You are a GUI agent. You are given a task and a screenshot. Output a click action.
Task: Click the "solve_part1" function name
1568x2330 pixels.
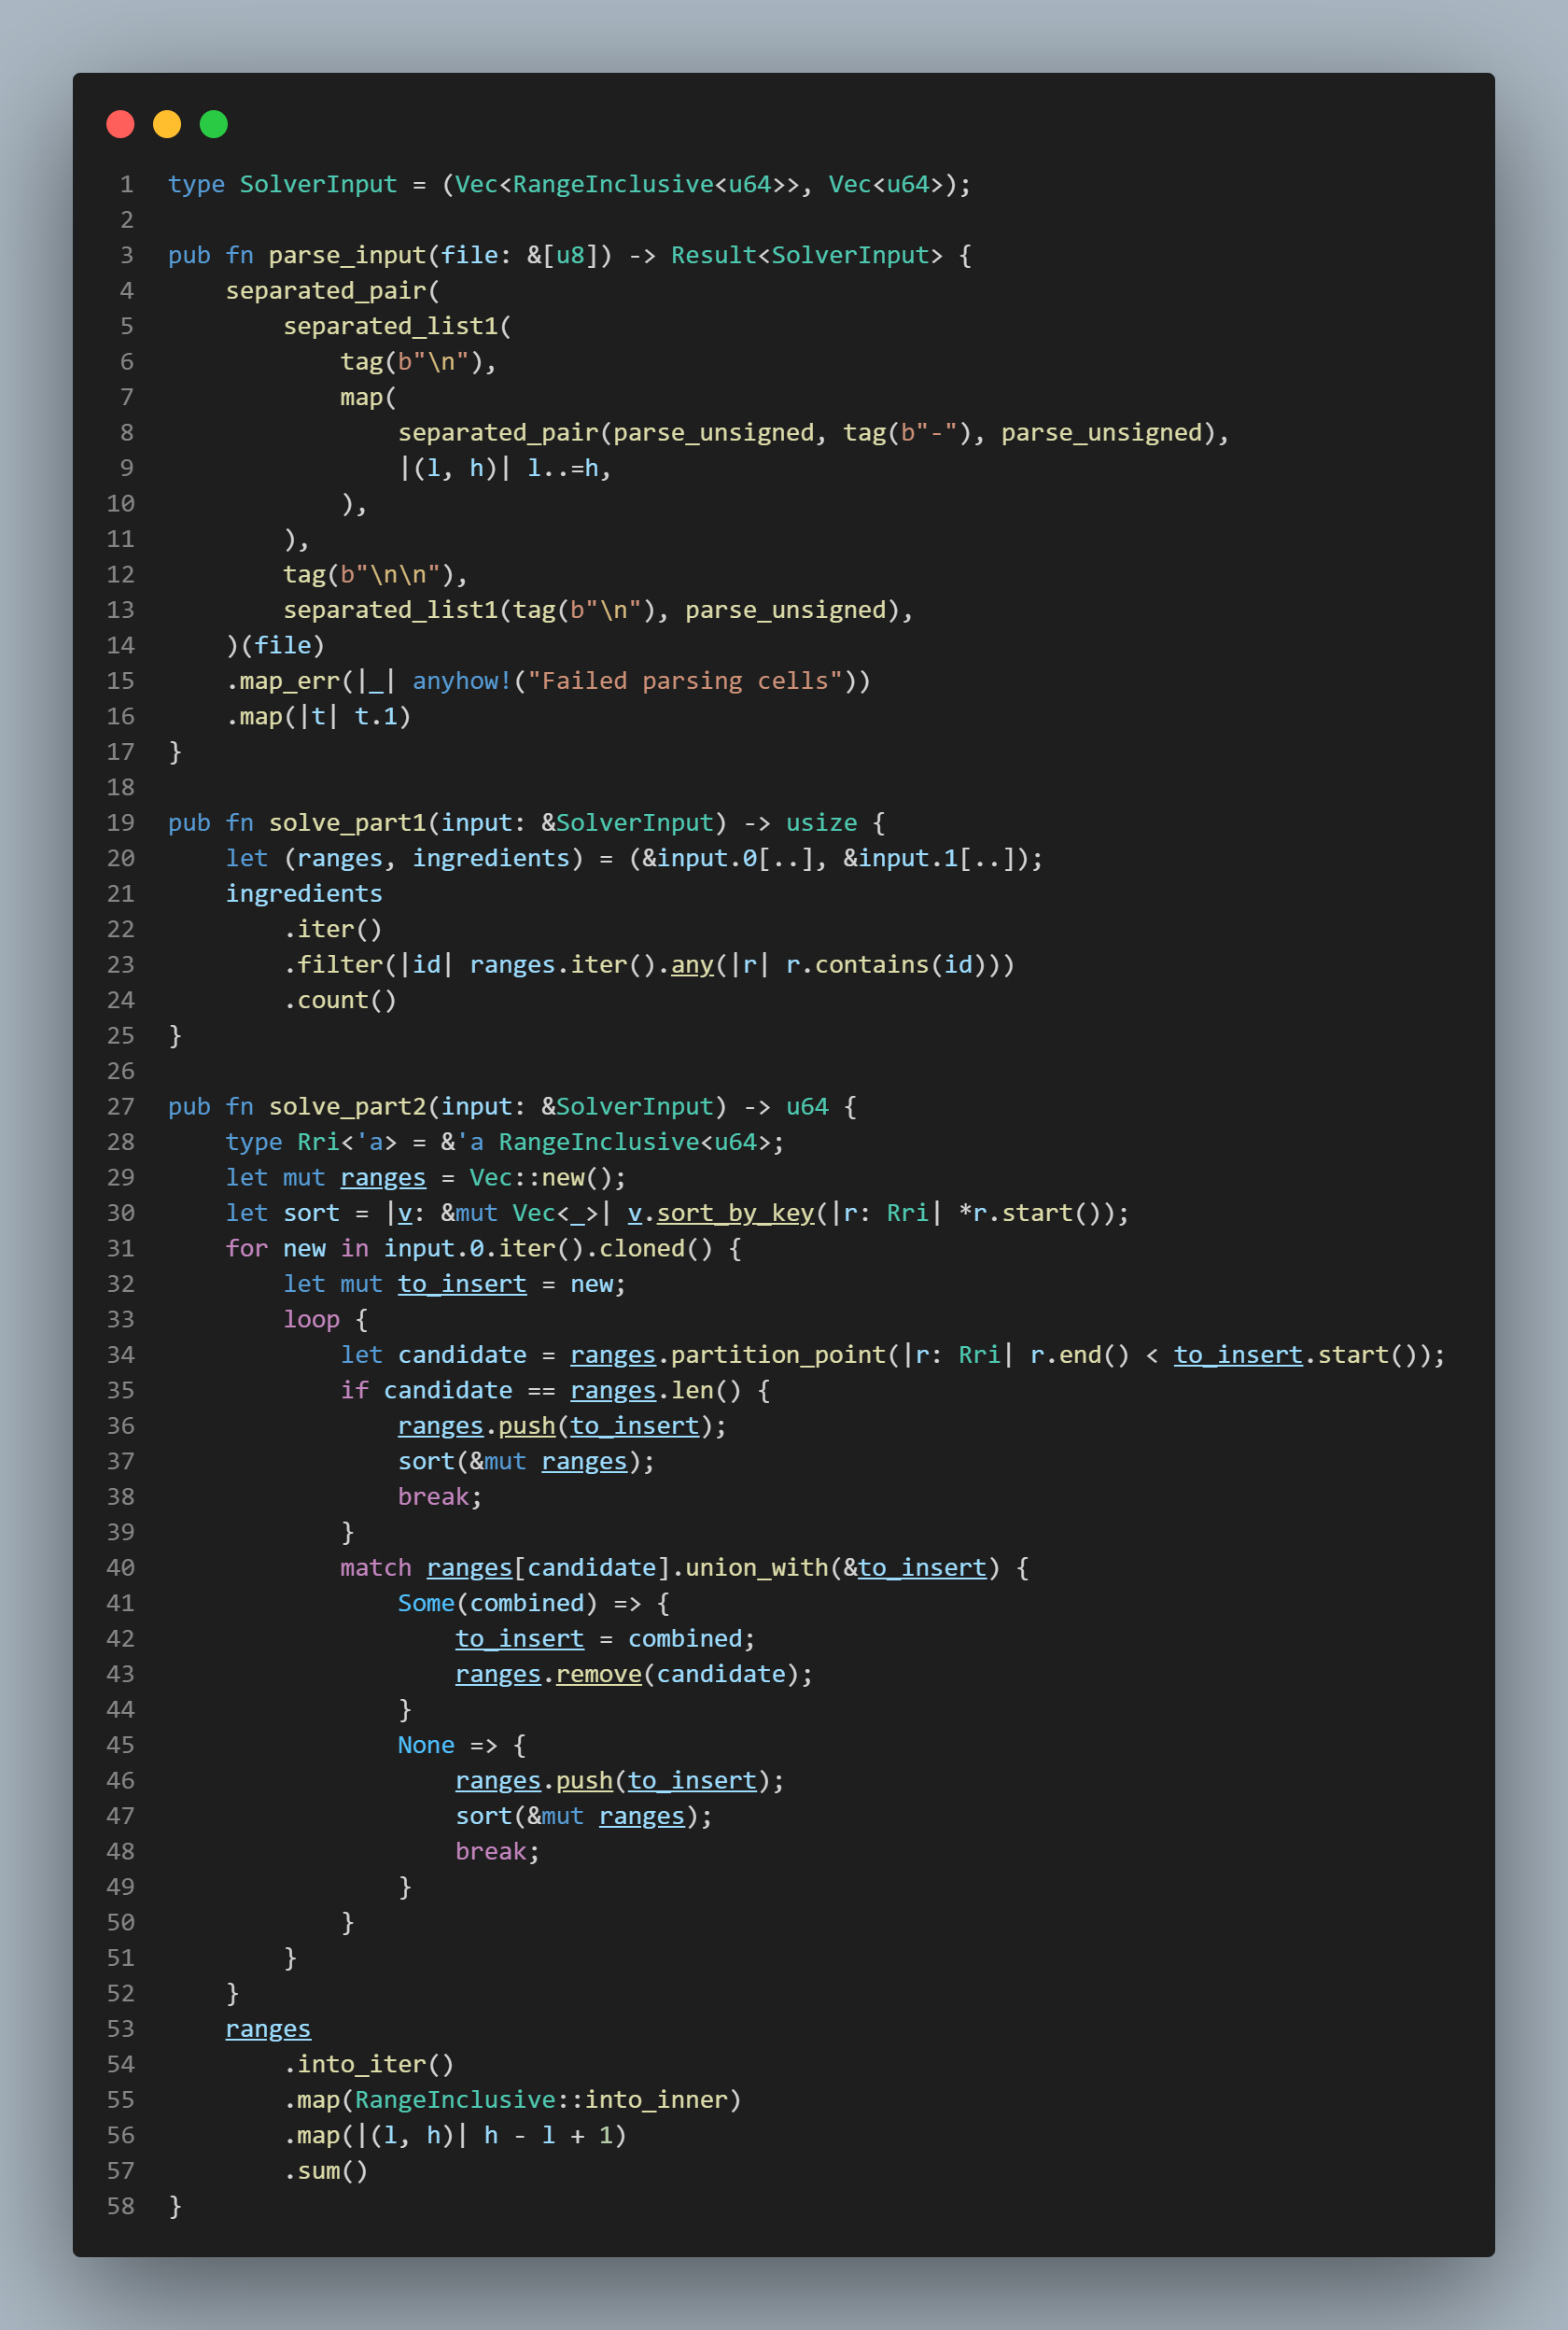point(348,822)
